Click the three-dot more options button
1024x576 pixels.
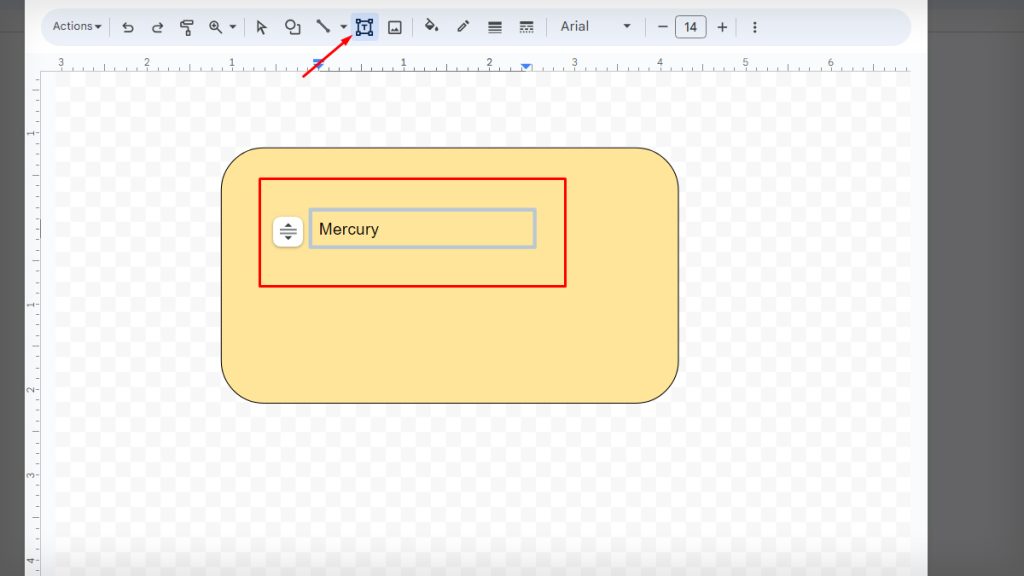pos(753,27)
